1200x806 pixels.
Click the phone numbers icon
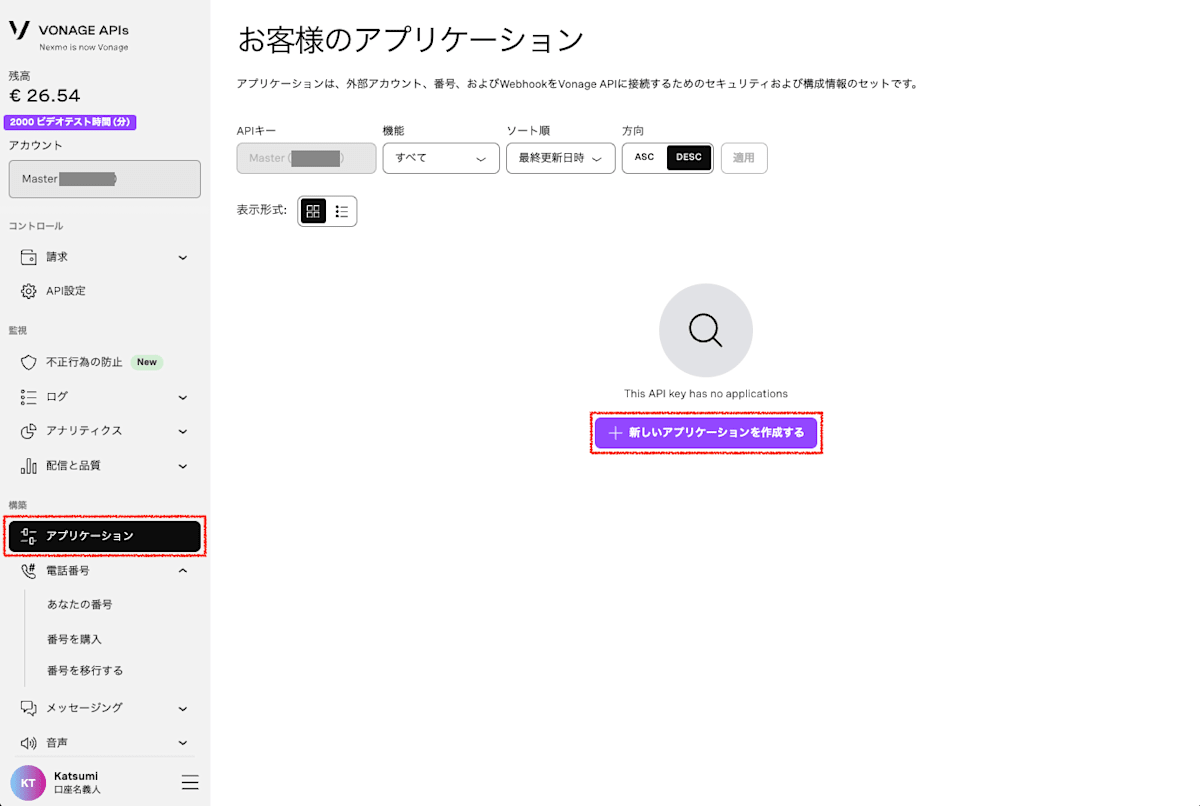click(29, 571)
